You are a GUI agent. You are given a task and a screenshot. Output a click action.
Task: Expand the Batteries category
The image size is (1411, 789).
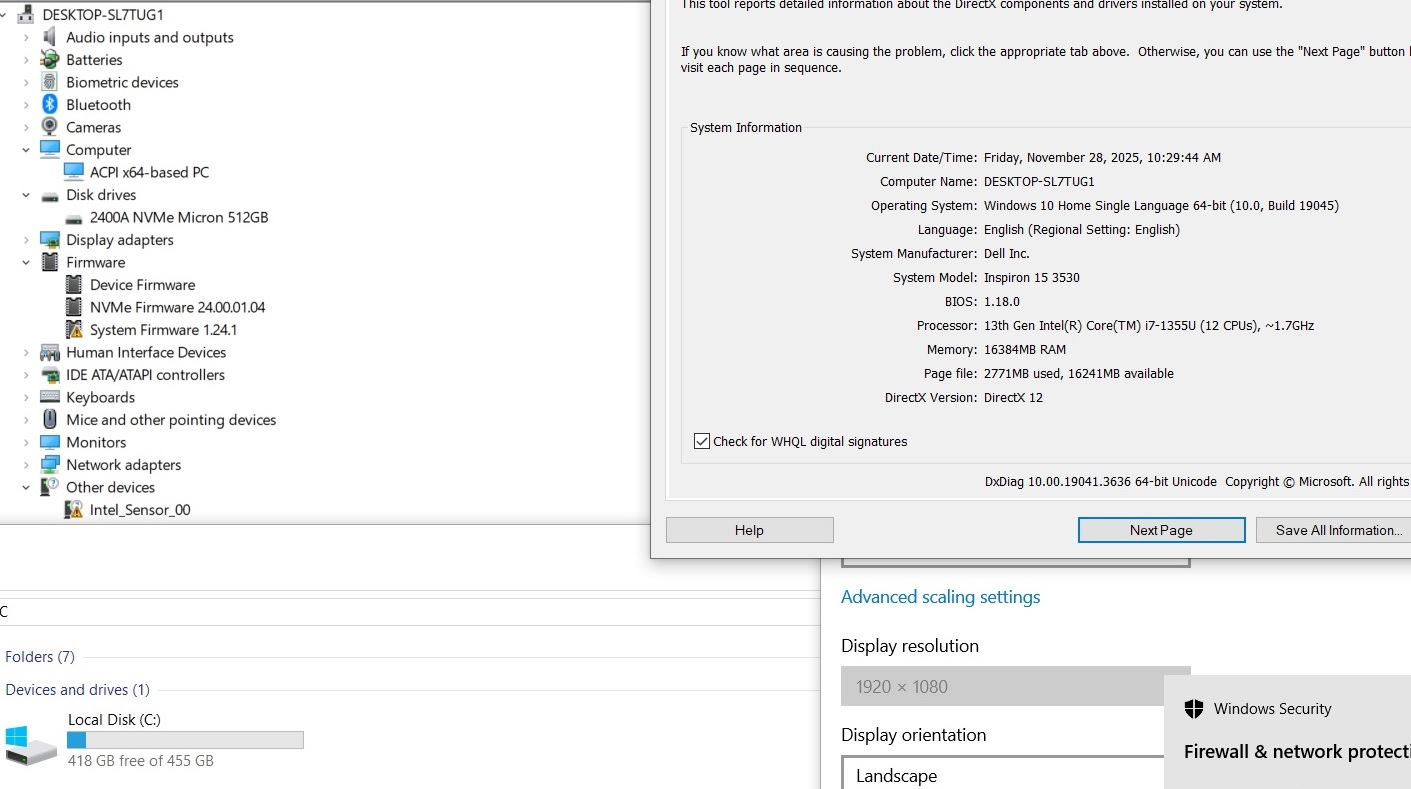(26, 60)
